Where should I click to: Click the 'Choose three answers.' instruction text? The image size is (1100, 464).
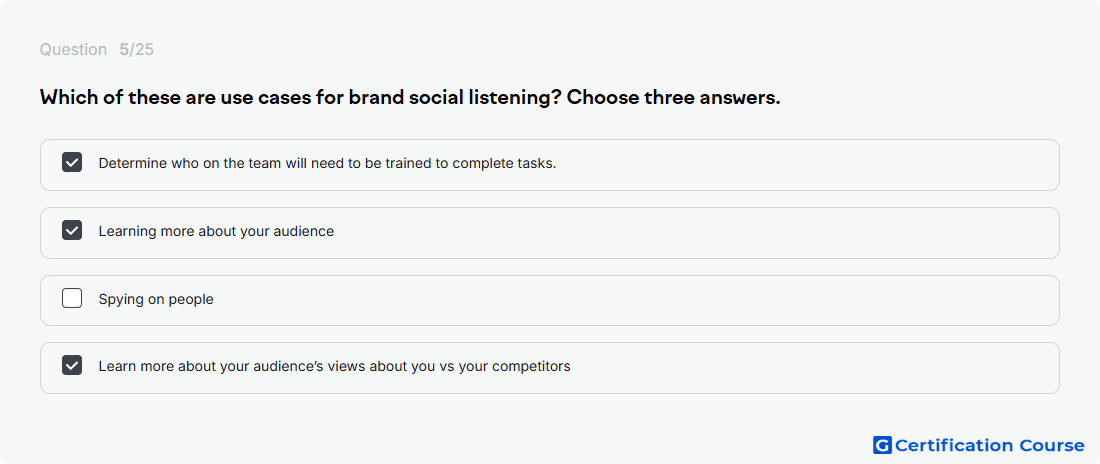[x=673, y=98]
